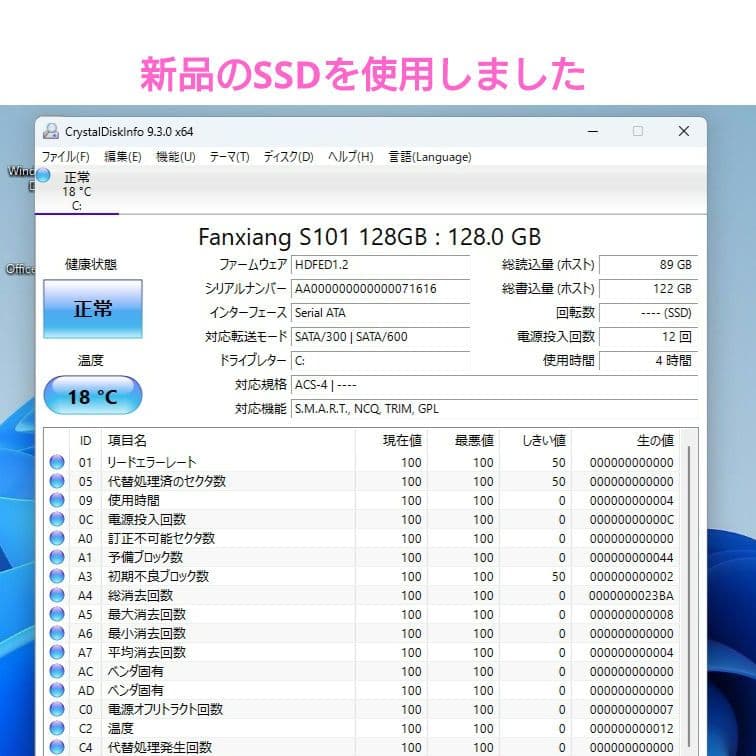The image size is (756, 756).
Task: Open the ファイル(F) menu
Action: (x=66, y=157)
